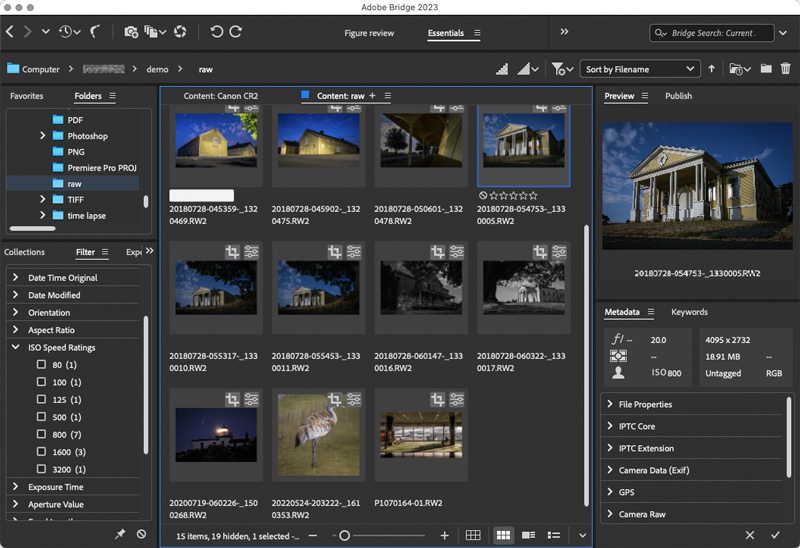
Task: Rotate 90° clockwise
Action: [x=235, y=32]
